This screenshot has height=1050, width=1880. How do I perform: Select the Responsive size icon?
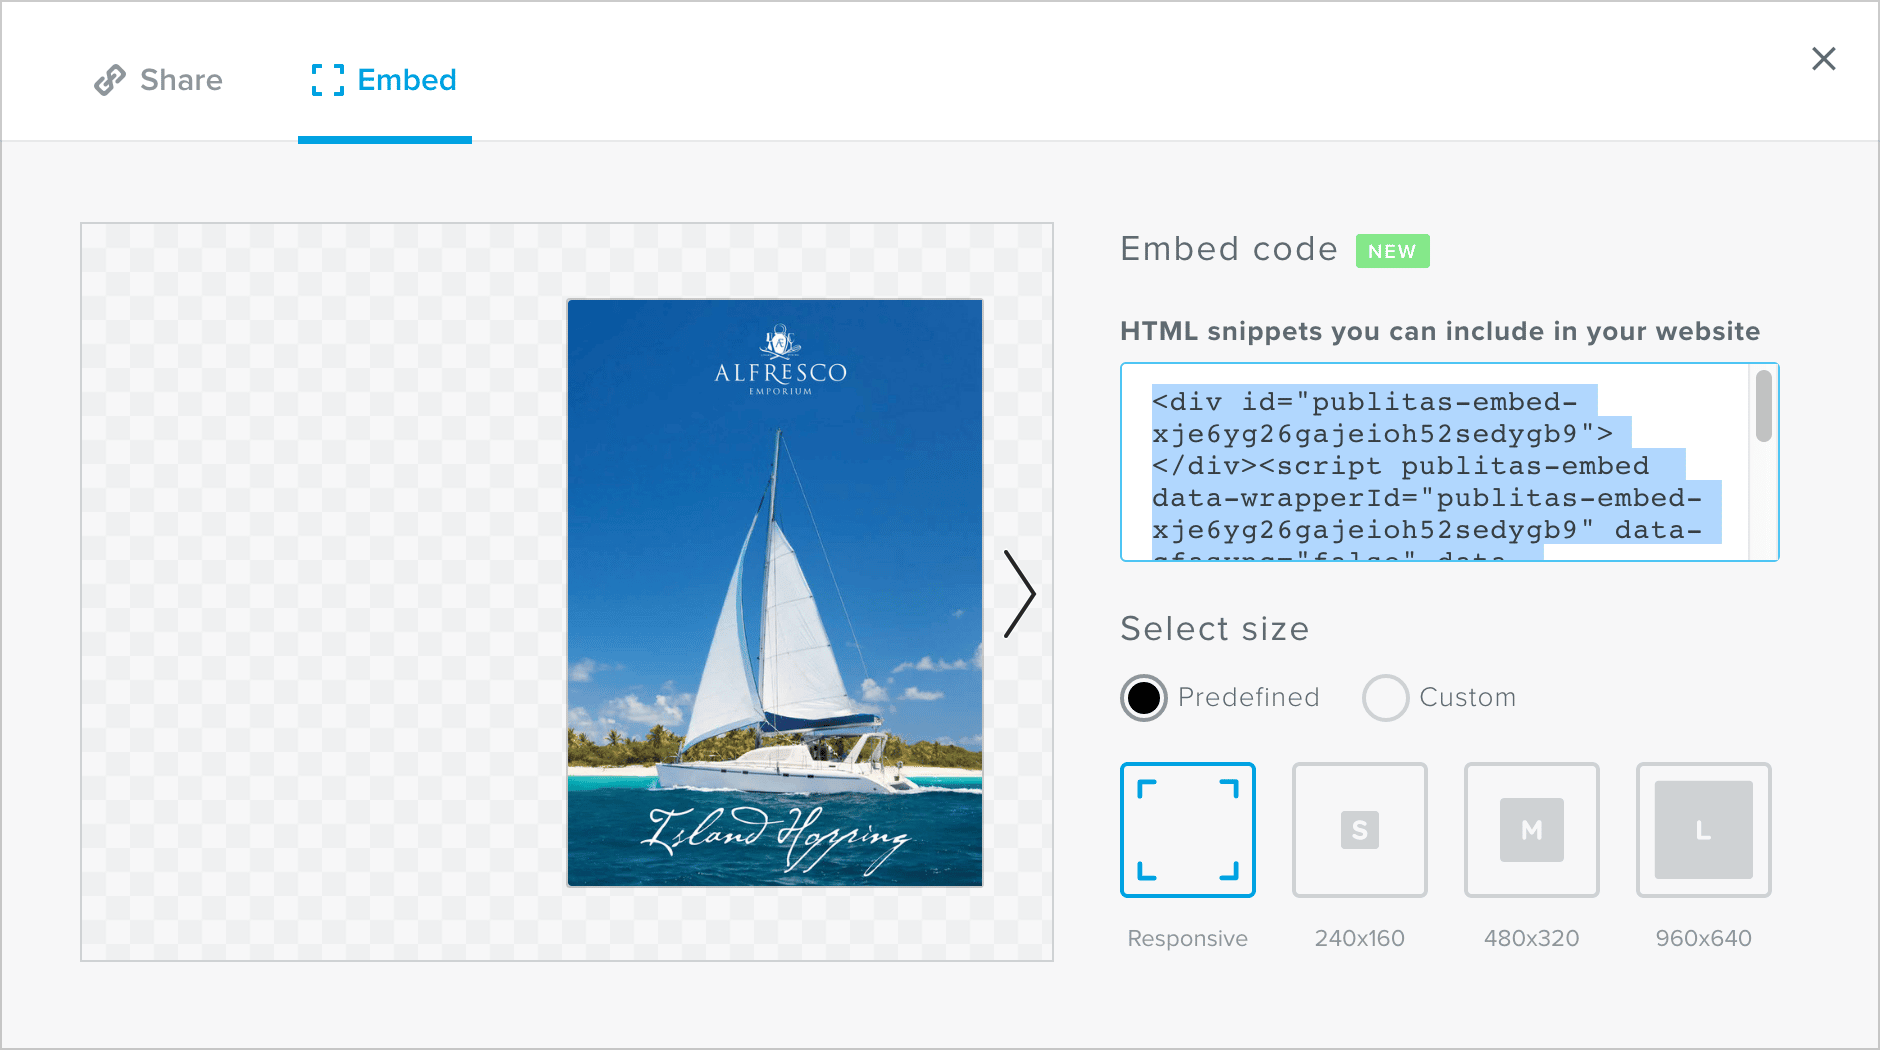click(1187, 830)
